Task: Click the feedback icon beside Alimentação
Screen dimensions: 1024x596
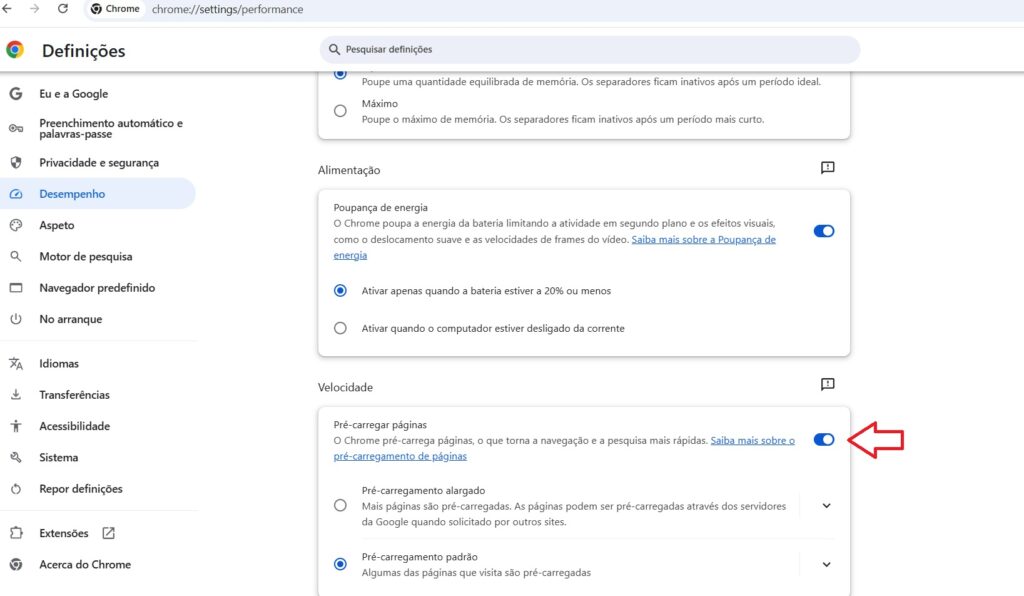Action: click(826, 167)
